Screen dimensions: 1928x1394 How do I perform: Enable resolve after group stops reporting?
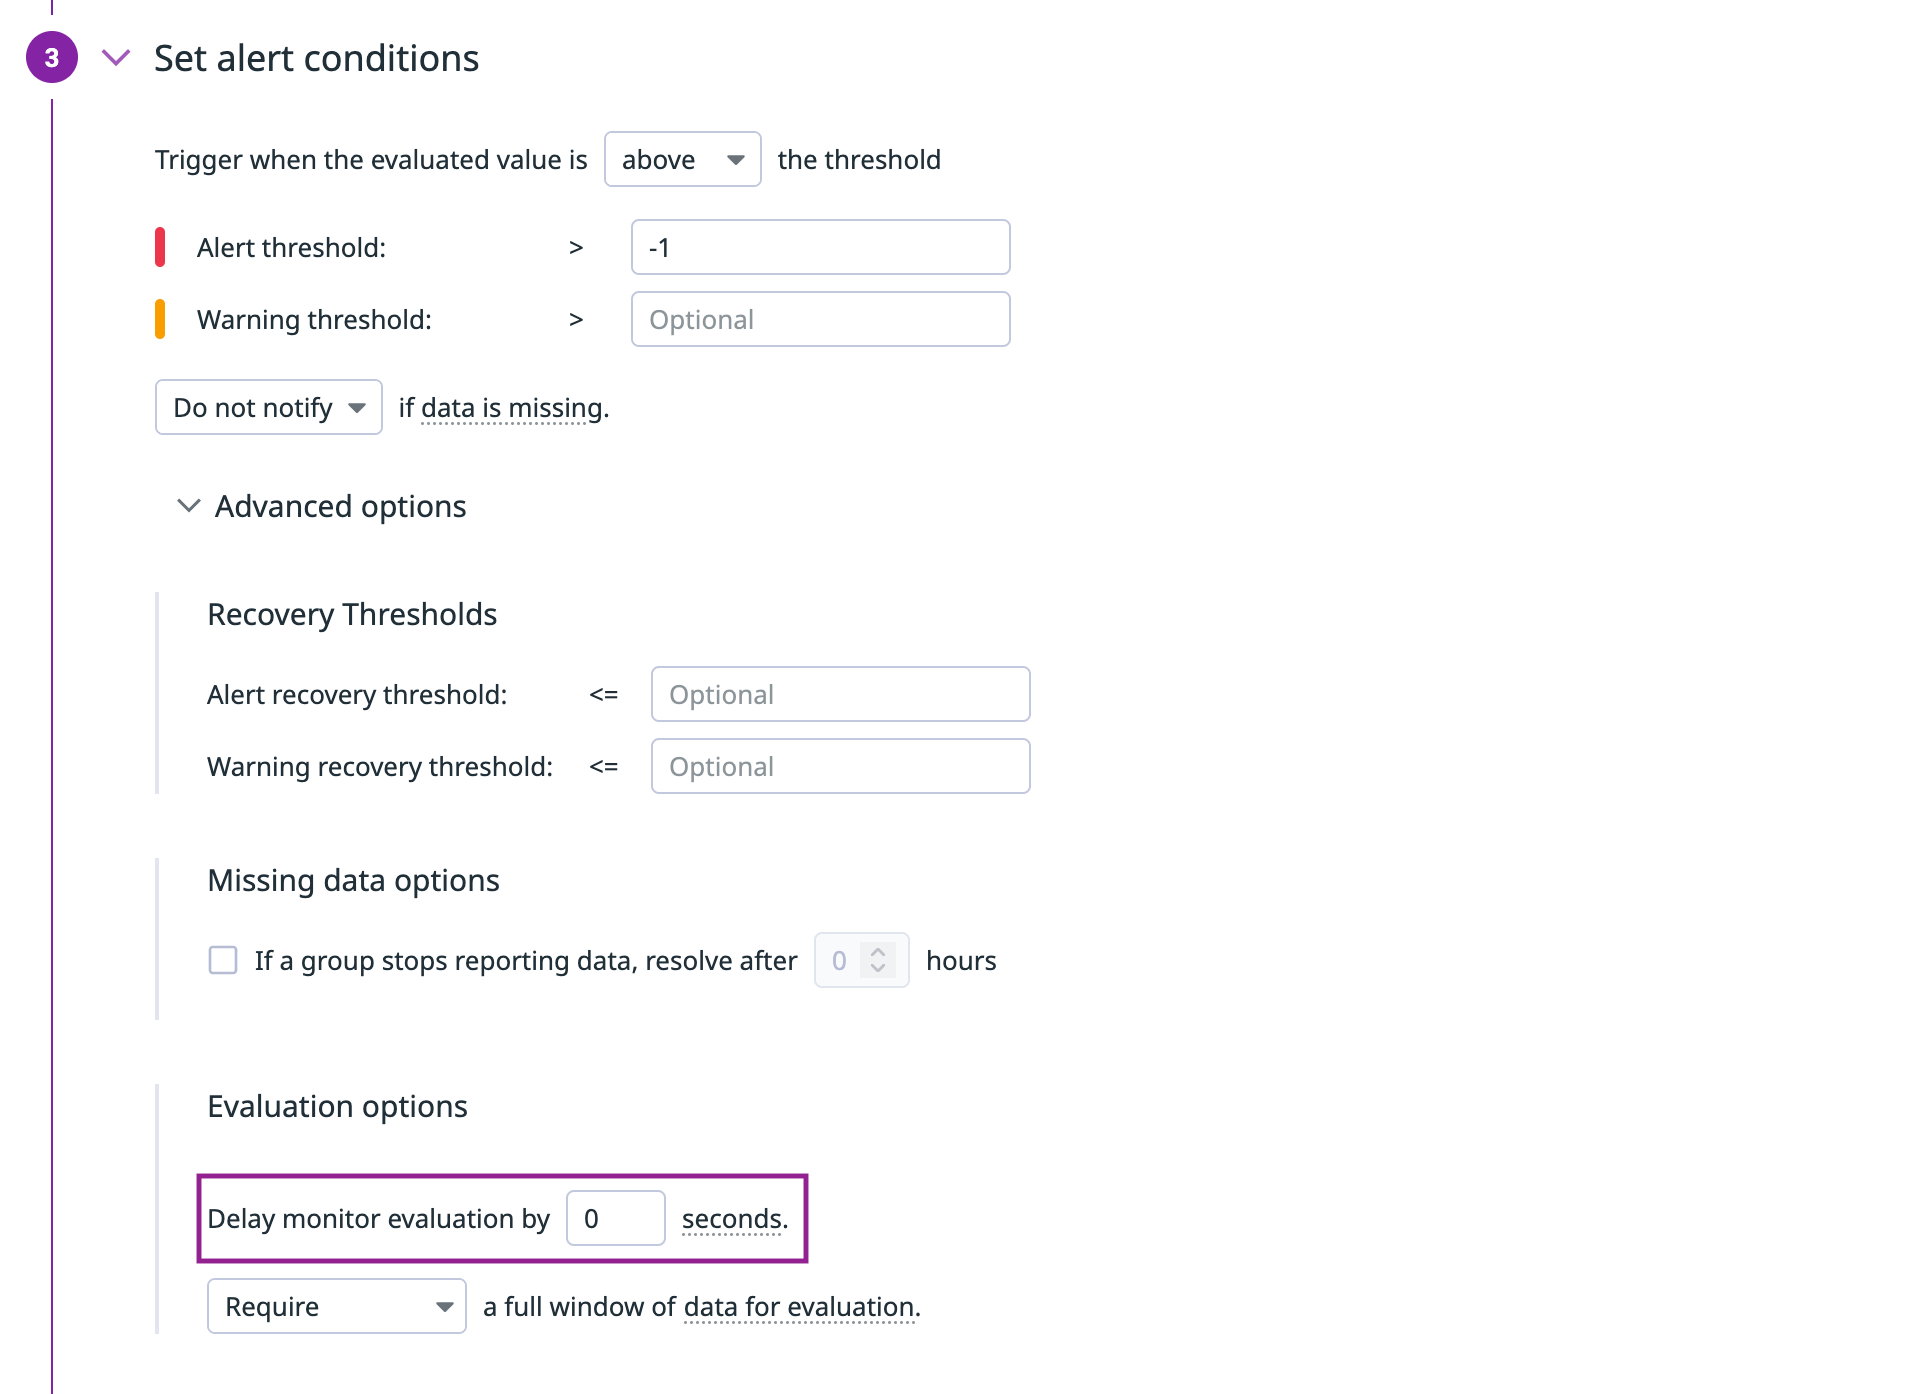tap(223, 961)
